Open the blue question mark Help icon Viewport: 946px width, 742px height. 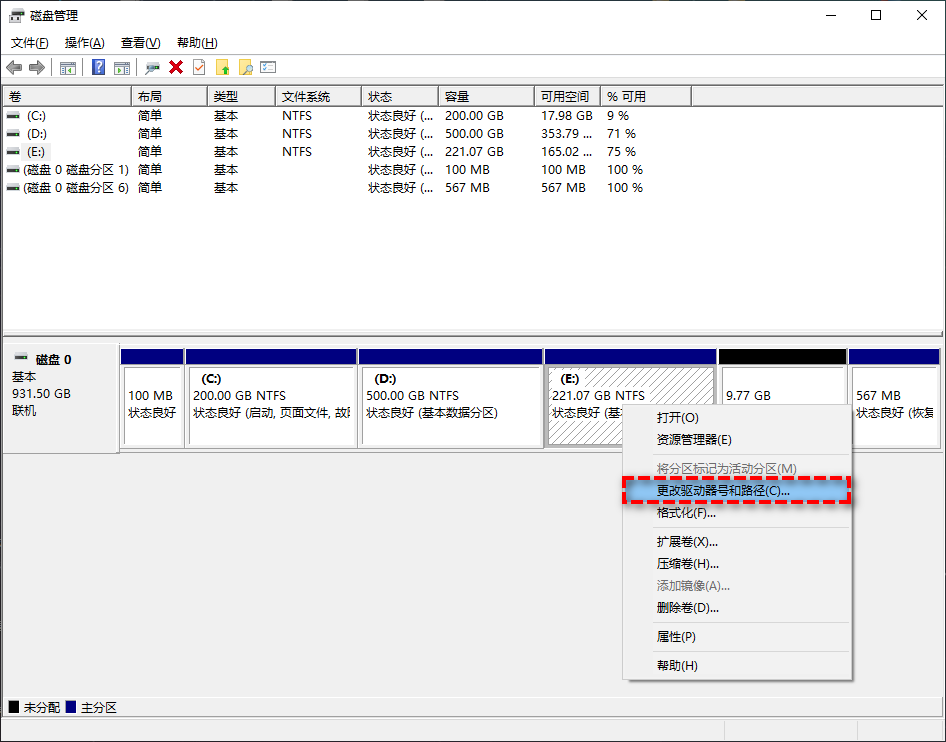pos(98,68)
